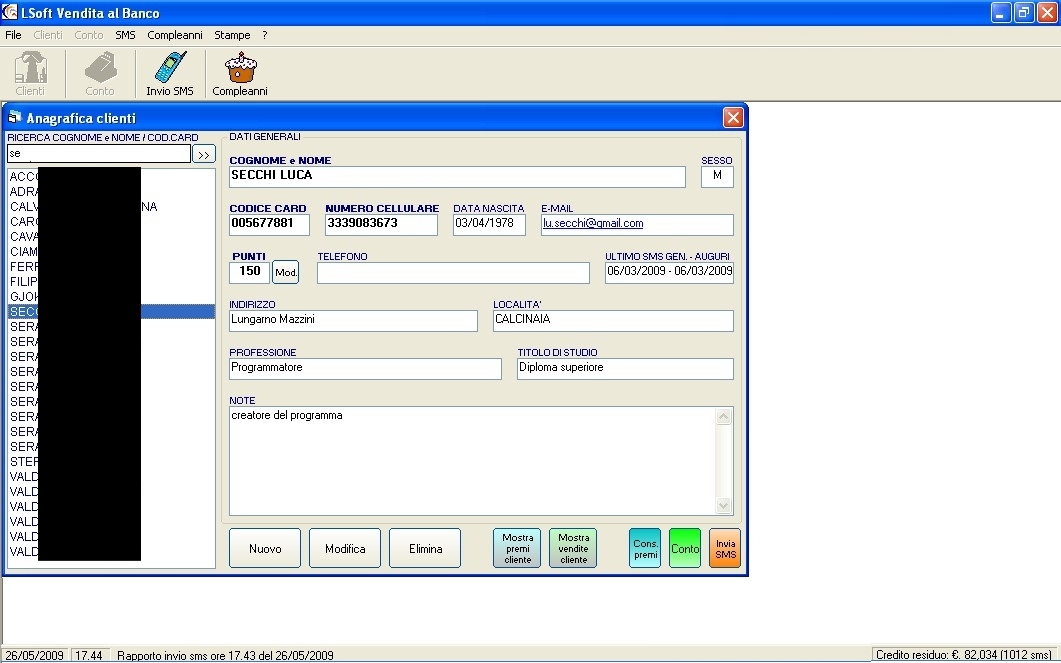
Task: Click the LSoft application icon in title bar
Action: point(9,12)
